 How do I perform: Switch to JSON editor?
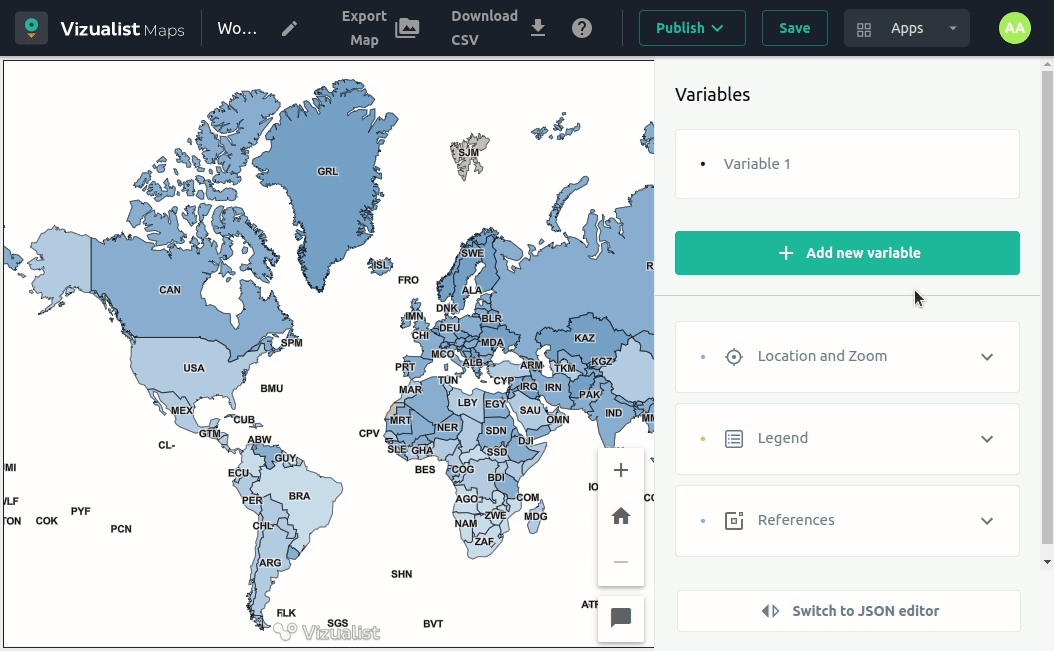[x=849, y=611]
